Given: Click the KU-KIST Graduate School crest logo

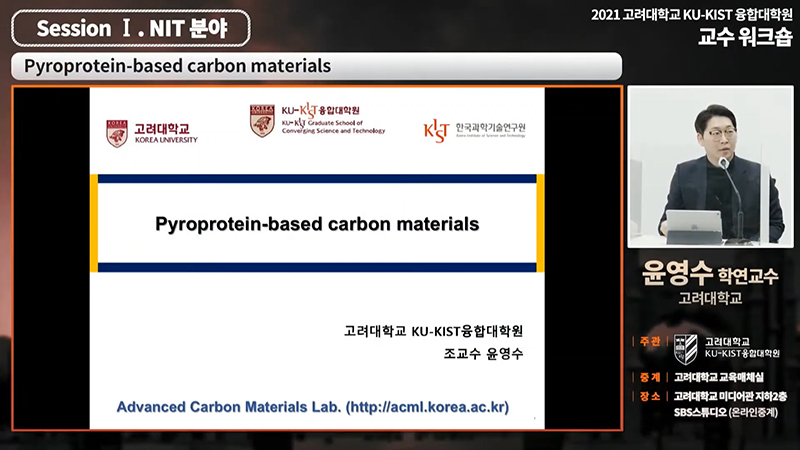Looking at the screenshot, I should (x=262, y=121).
